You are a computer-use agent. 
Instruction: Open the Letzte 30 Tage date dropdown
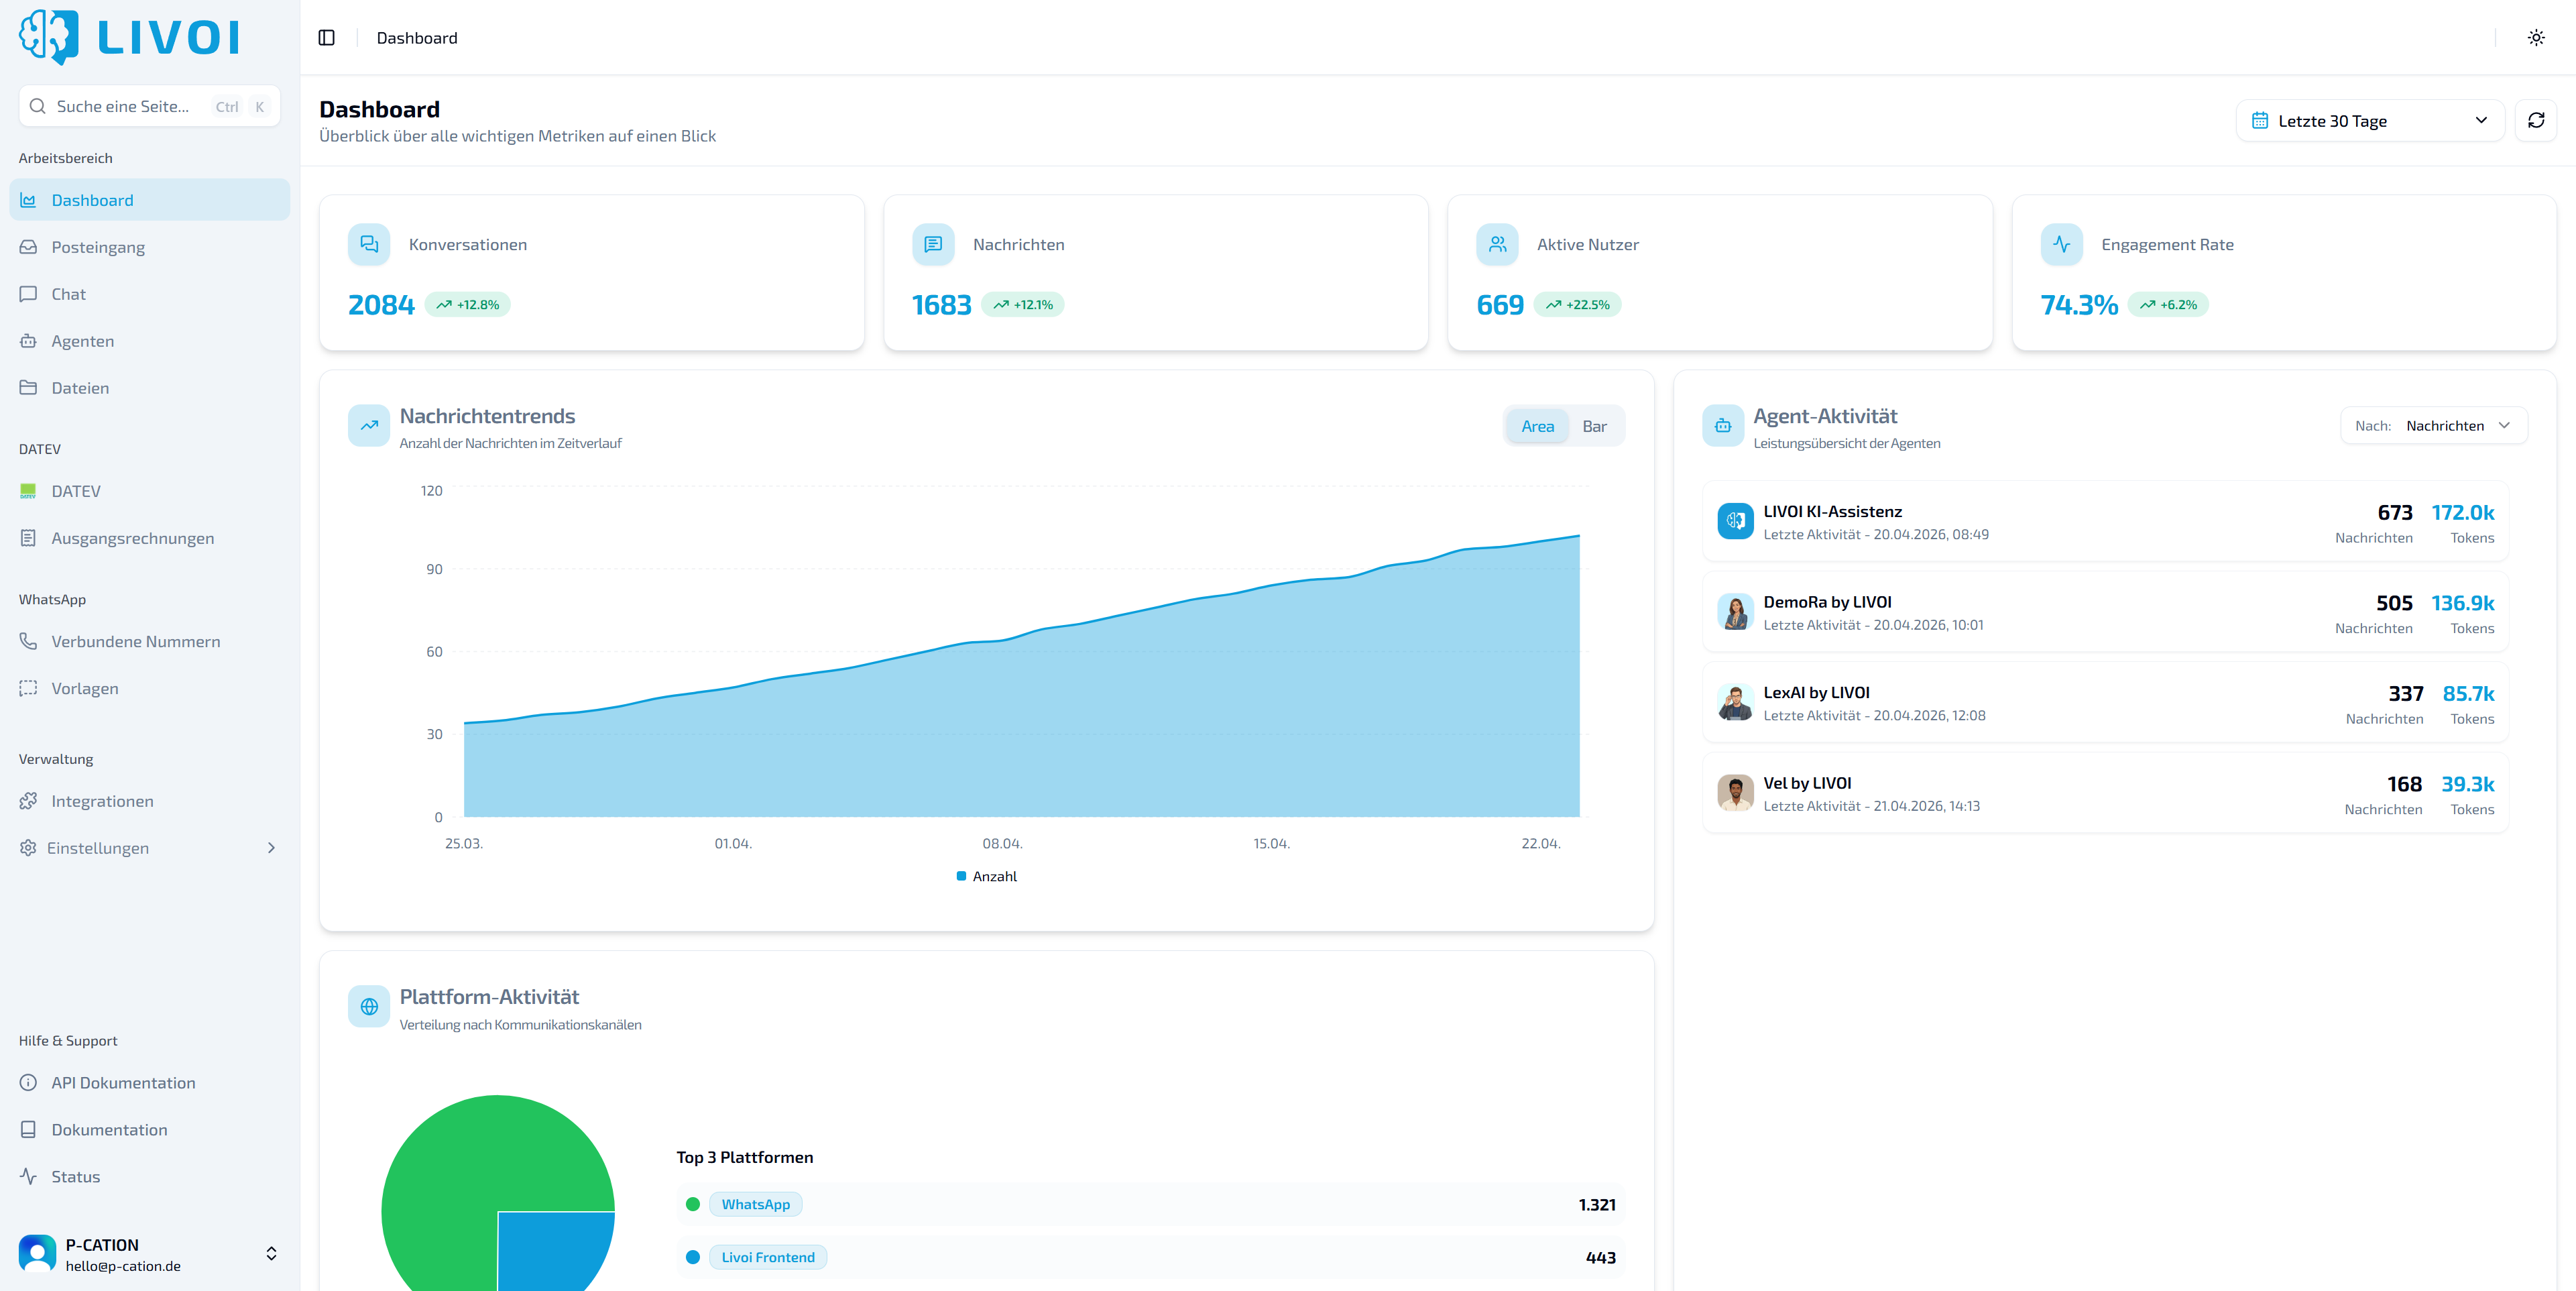click(2370, 120)
